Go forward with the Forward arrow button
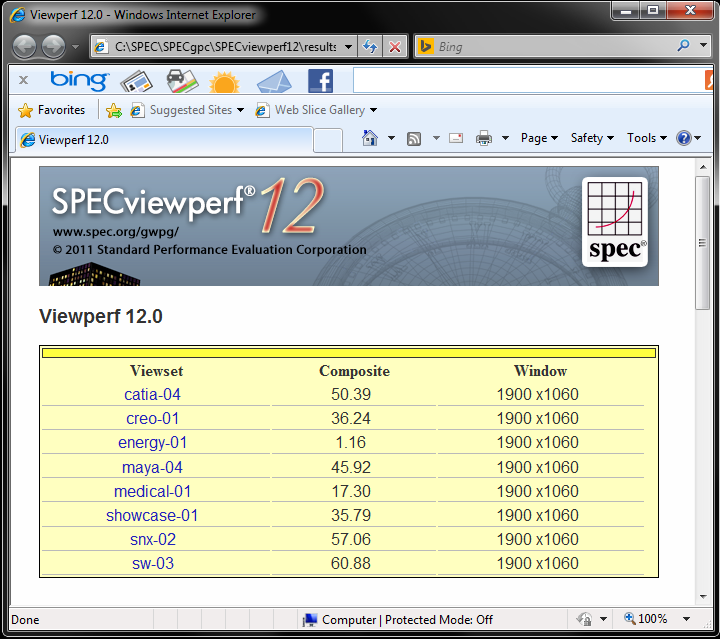The width and height of the screenshot is (720, 639). click(54, 46)
